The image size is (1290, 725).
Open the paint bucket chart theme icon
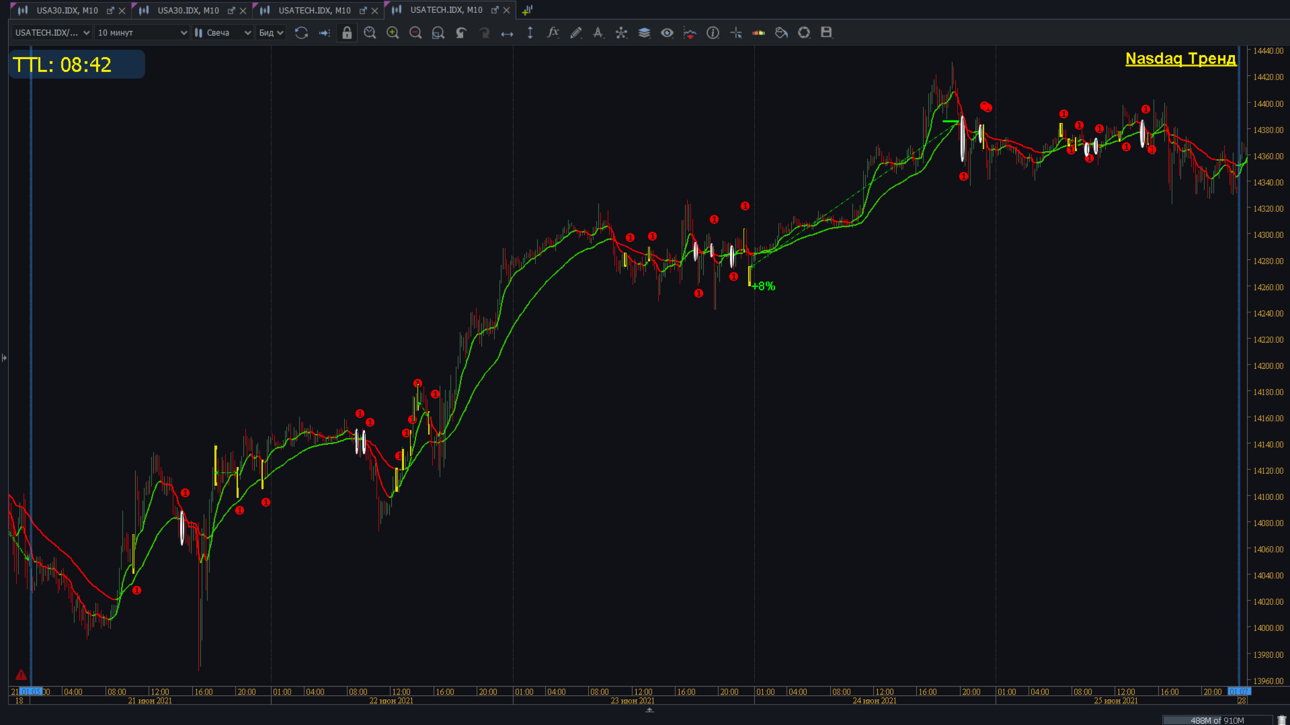point(782,33)
